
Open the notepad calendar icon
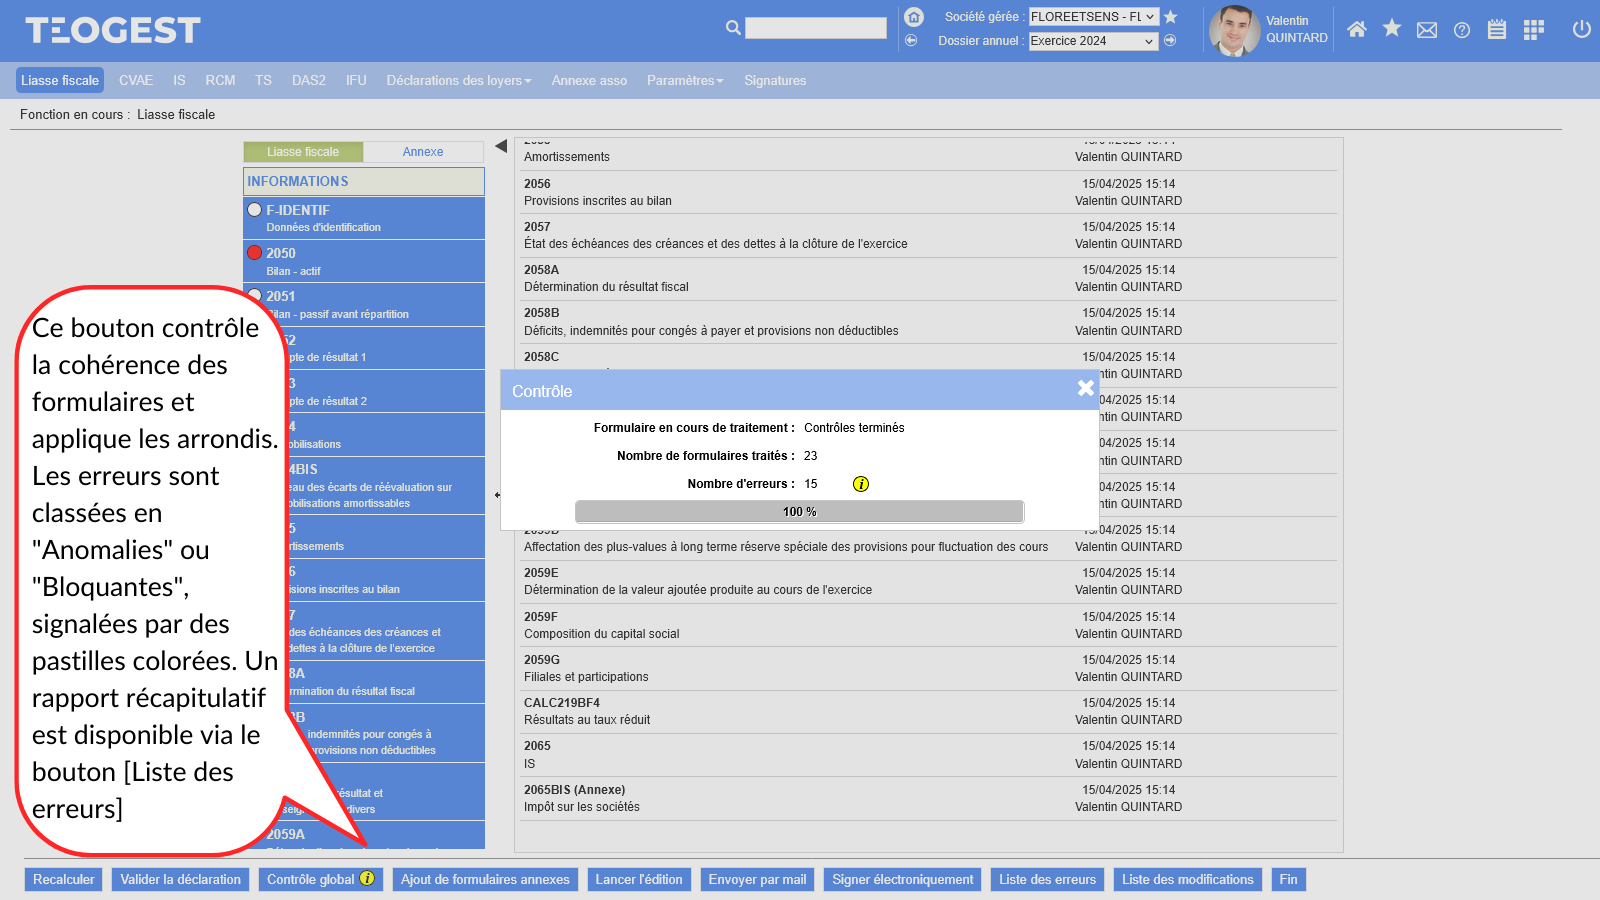click(1497, 30)
